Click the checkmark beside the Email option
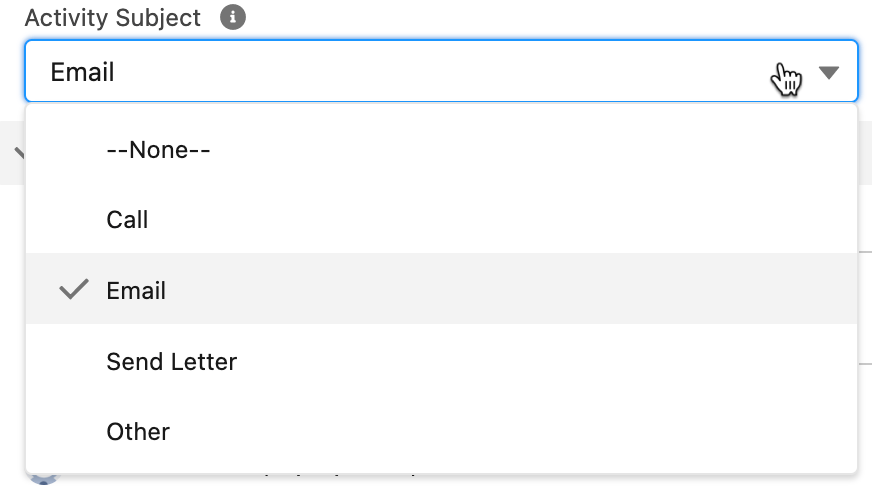Image resolution: width=872 pixels, height=492 pixels. click(x=74, y=290)
